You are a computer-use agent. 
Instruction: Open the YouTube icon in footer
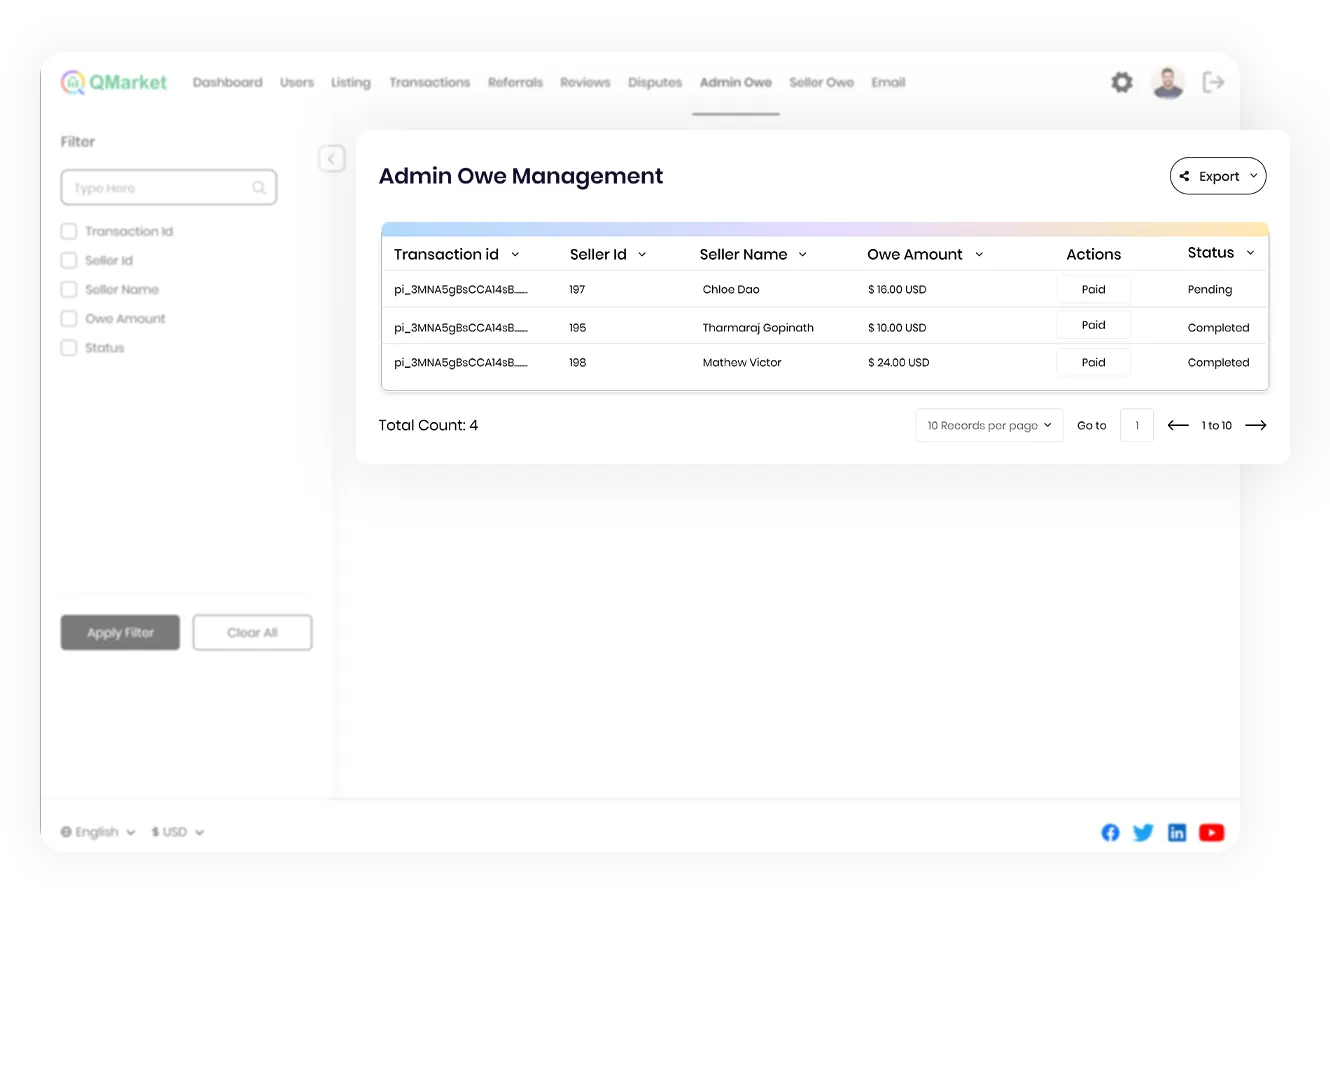coord(1211,833)
